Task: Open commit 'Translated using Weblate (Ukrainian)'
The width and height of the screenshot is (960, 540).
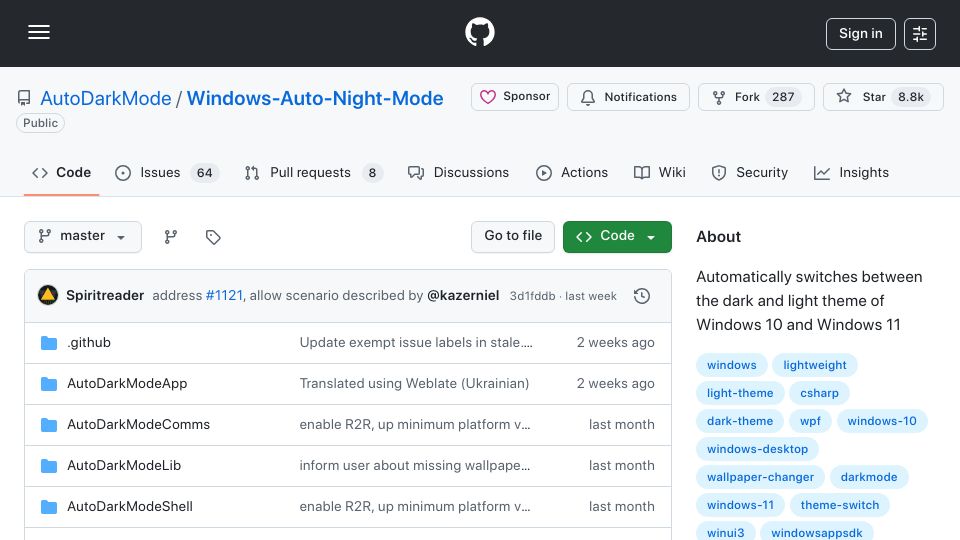Action: (414, 383)
